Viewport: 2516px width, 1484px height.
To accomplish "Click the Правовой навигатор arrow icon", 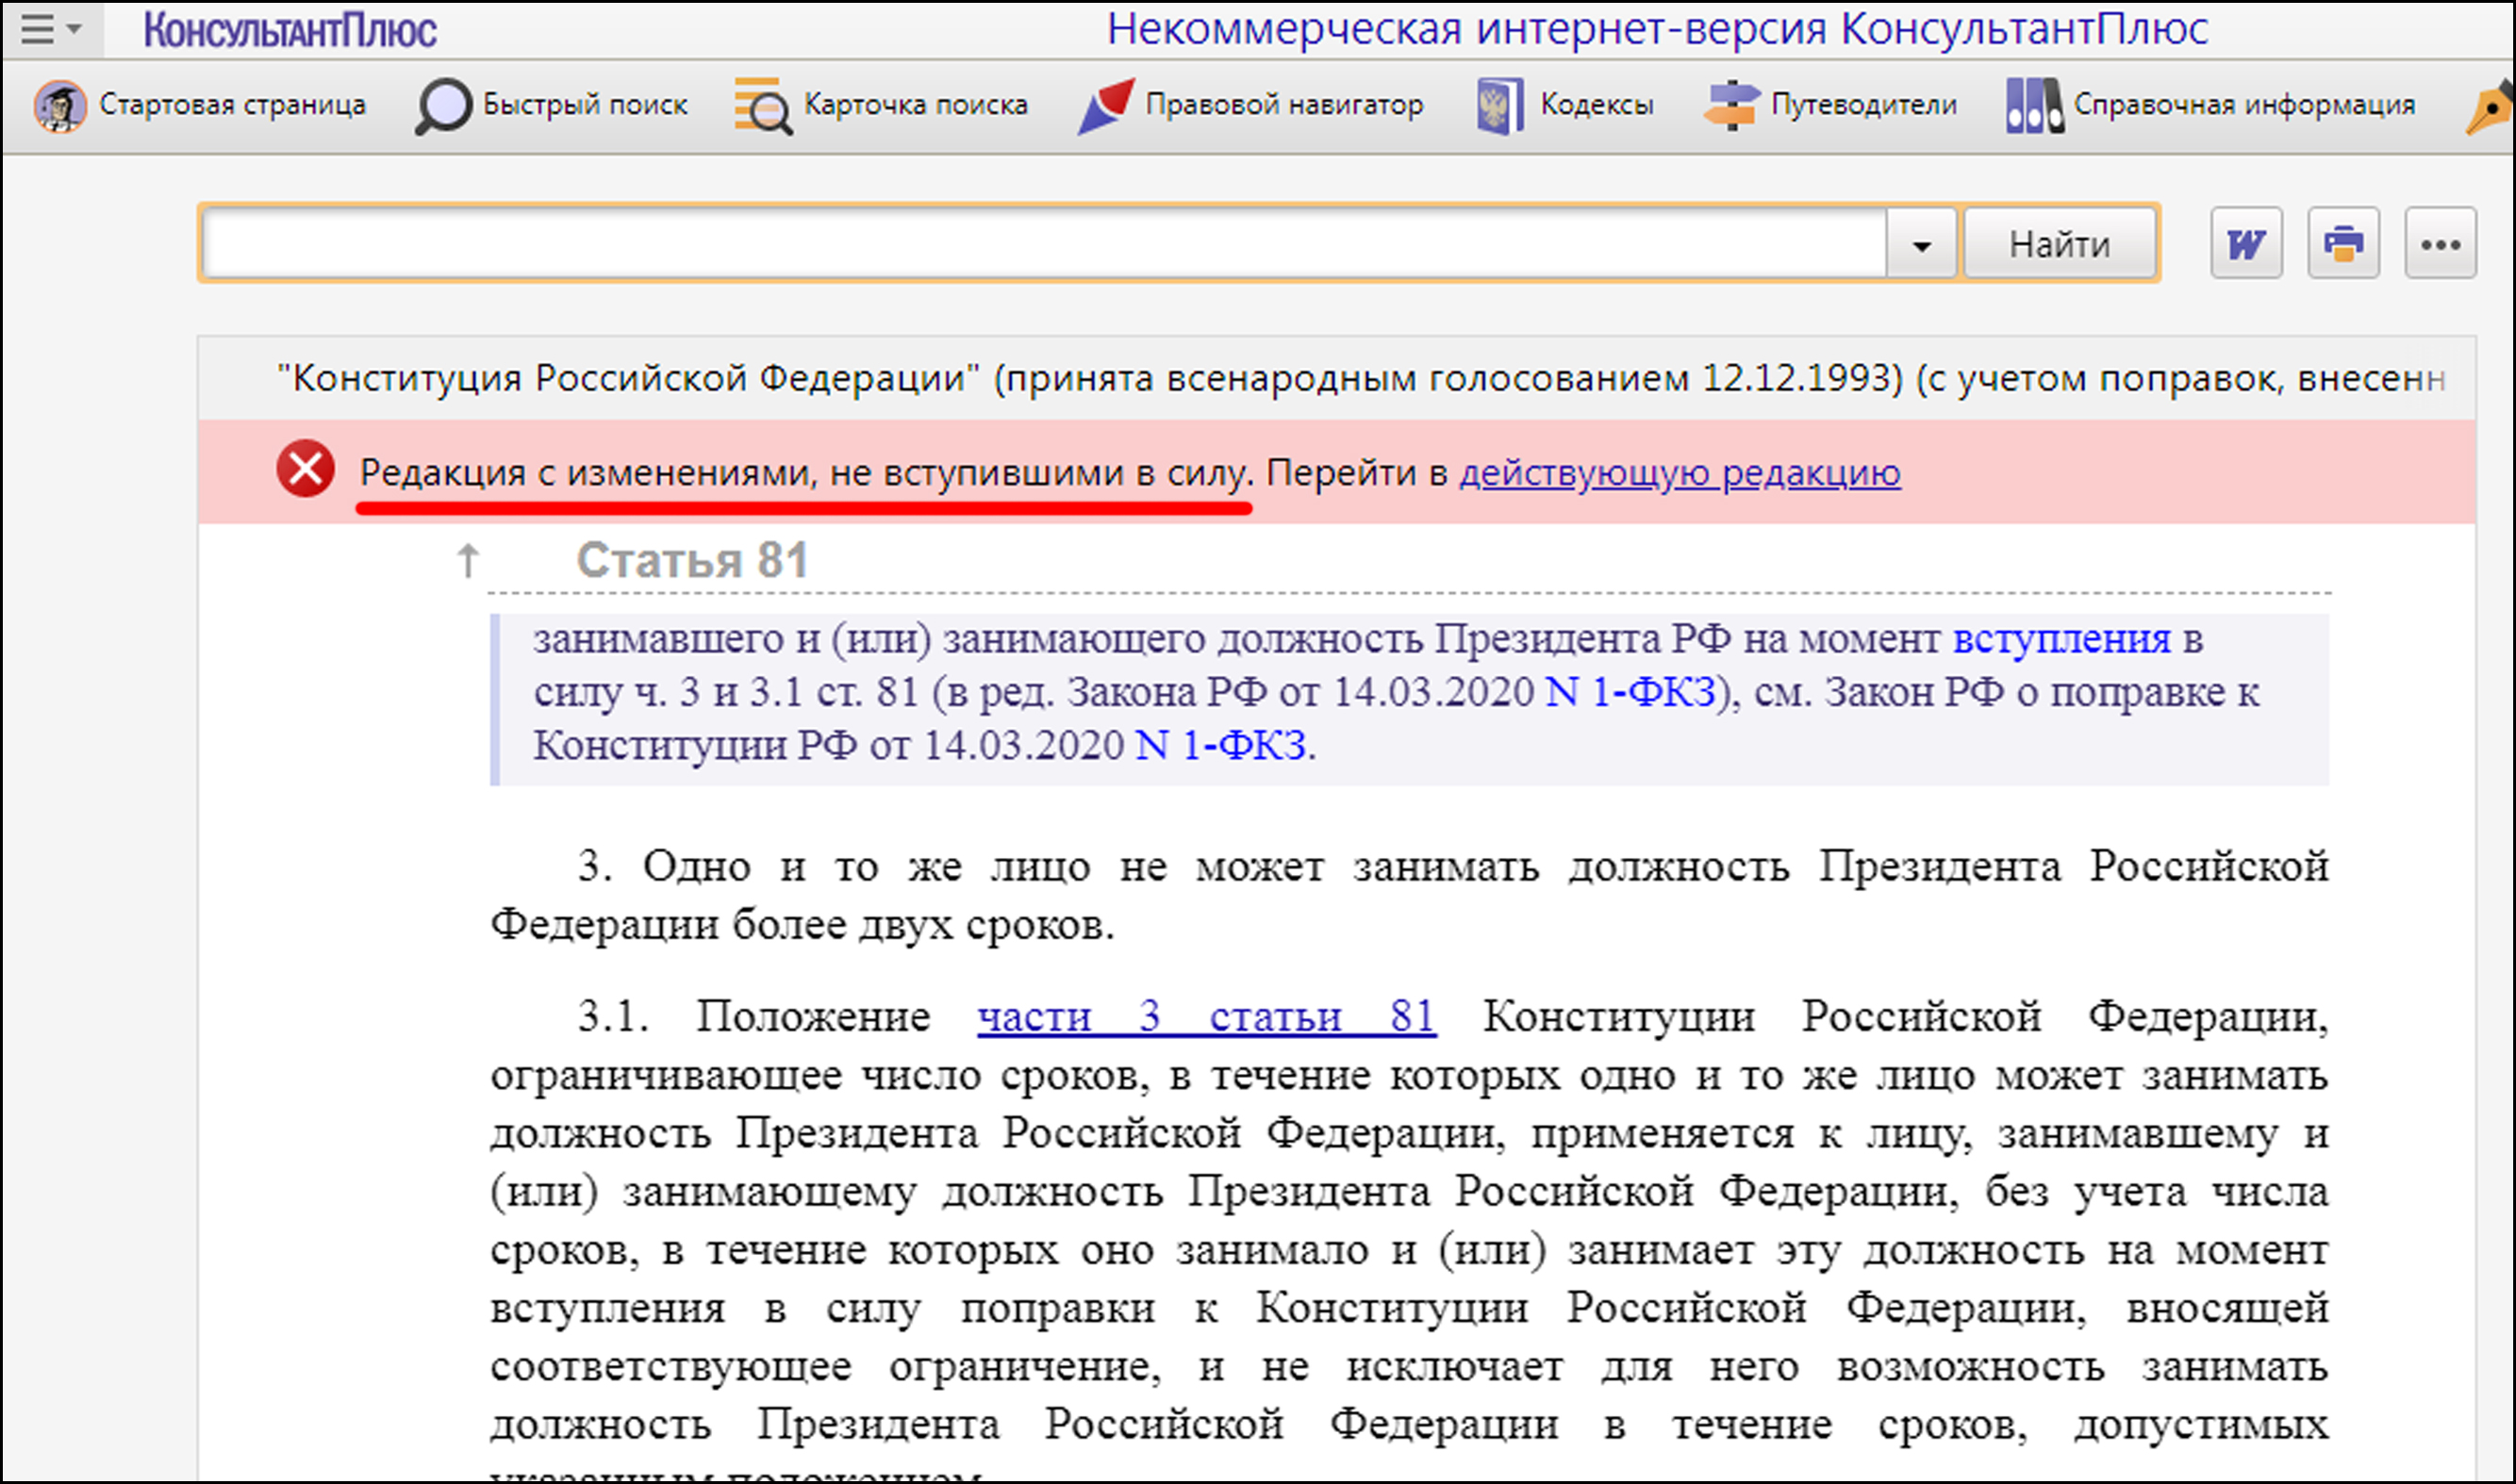I will coord(1105,105).
